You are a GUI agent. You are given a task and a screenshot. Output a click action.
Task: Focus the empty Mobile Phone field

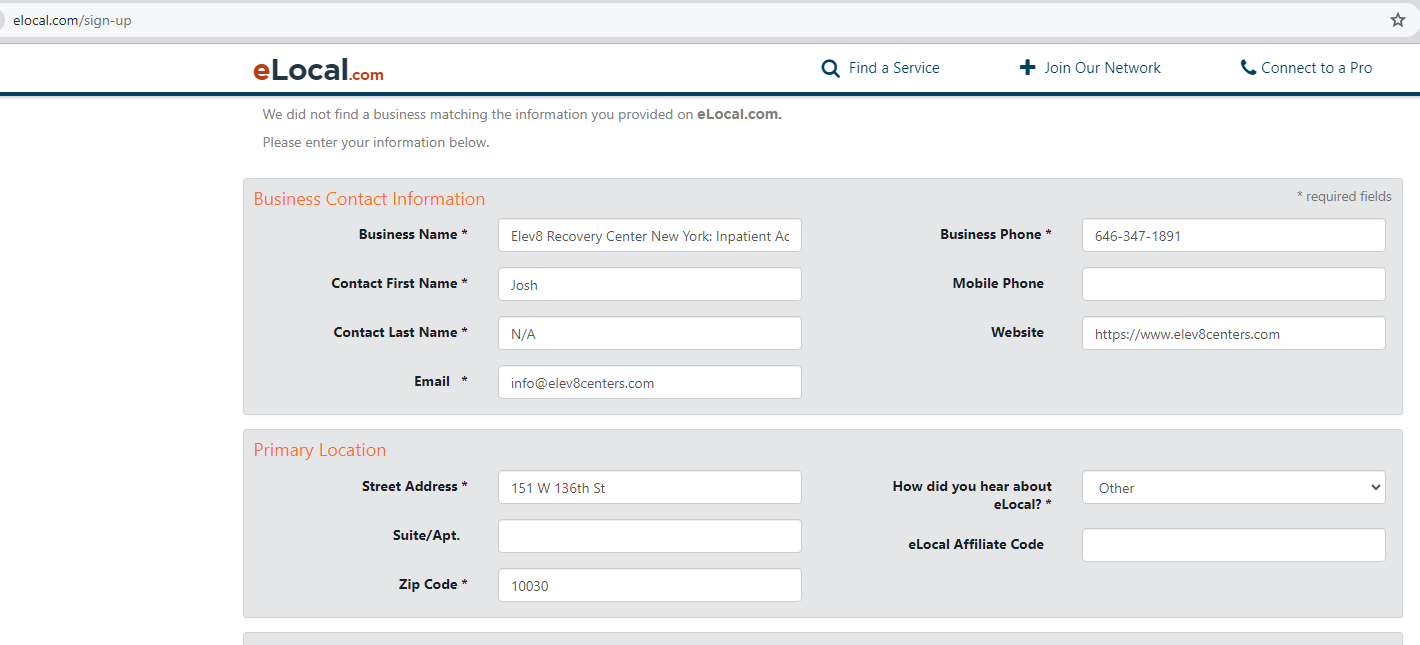[x=1234, y=284]
